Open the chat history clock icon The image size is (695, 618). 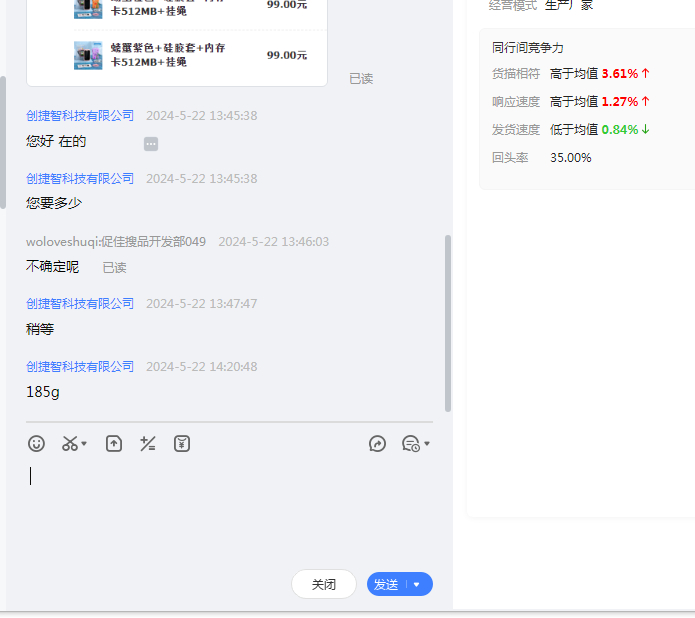410,443
